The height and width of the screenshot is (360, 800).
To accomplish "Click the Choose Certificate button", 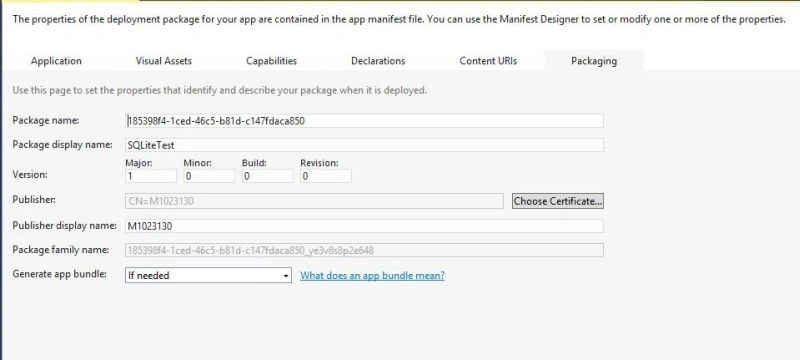I will (558, 201).
